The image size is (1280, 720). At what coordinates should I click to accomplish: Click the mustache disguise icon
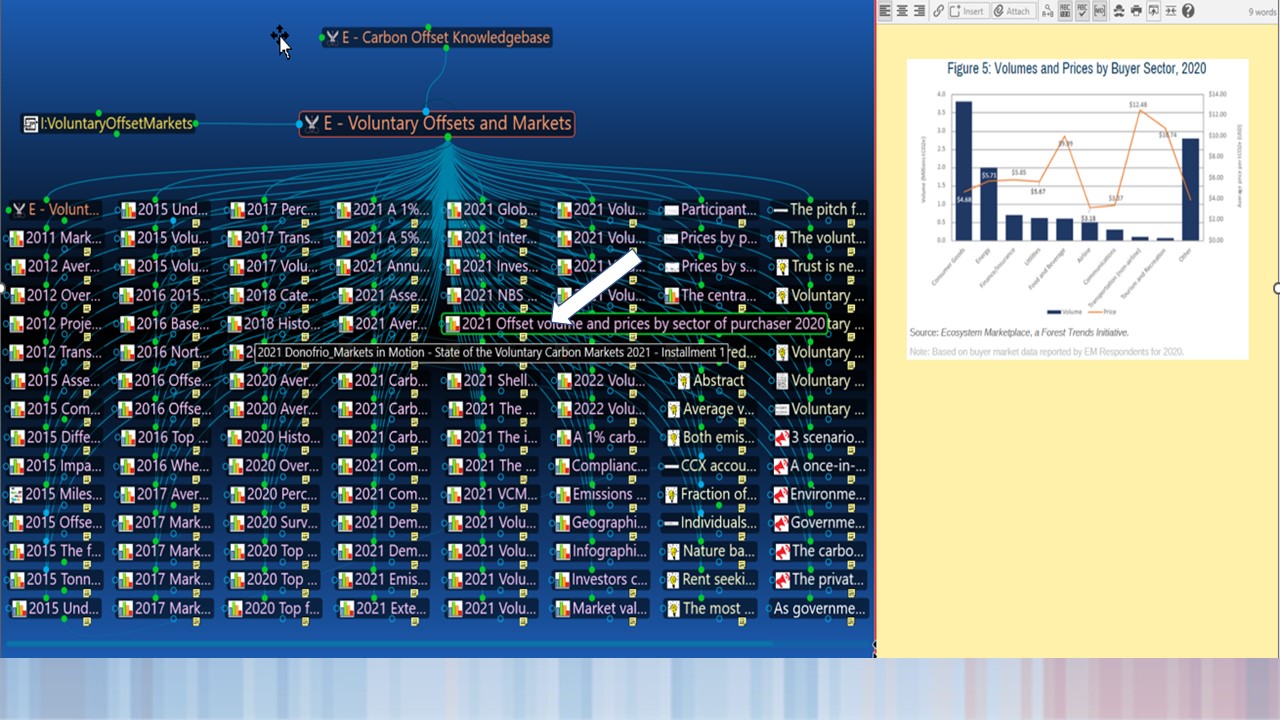(1119, 11)
